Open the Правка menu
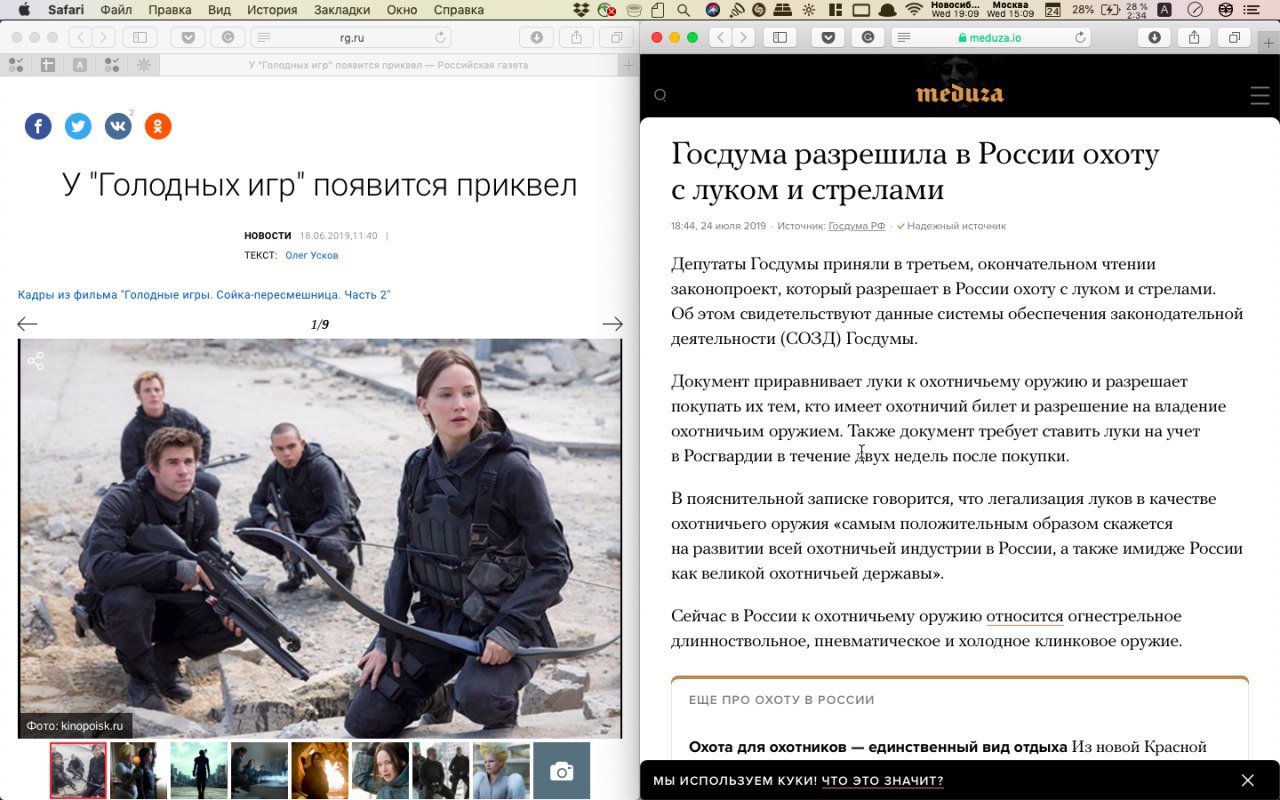 click(169, 10)
